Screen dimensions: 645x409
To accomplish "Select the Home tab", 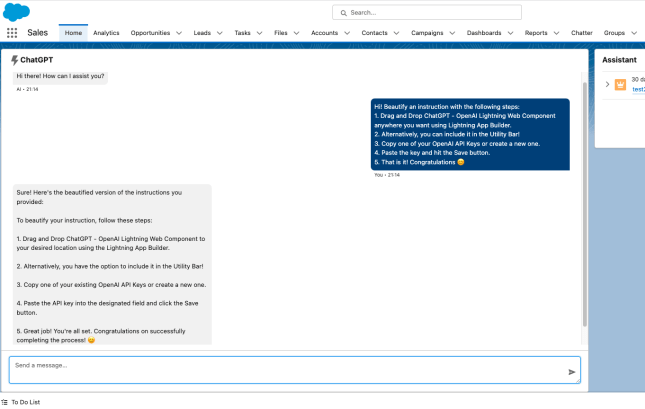I will pos(73,33).
